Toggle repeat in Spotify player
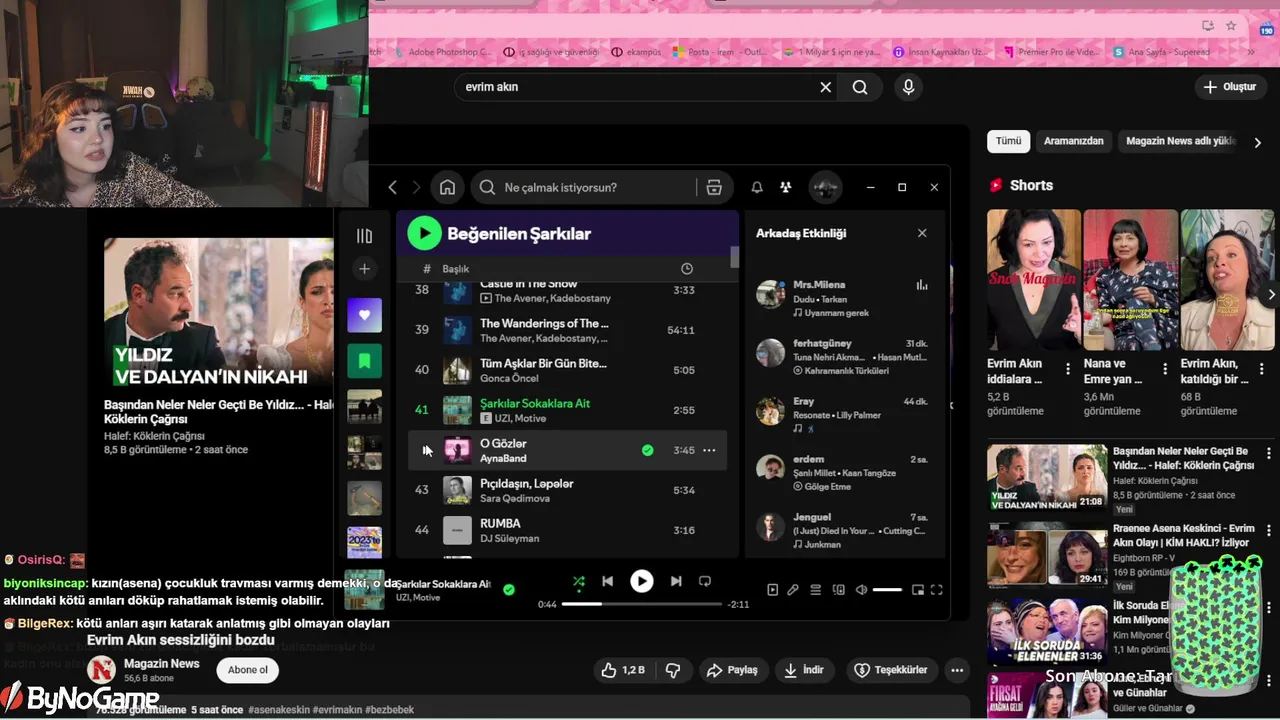Image resolution: width=1280 pixels, height=720 pixels. (705, 581)
